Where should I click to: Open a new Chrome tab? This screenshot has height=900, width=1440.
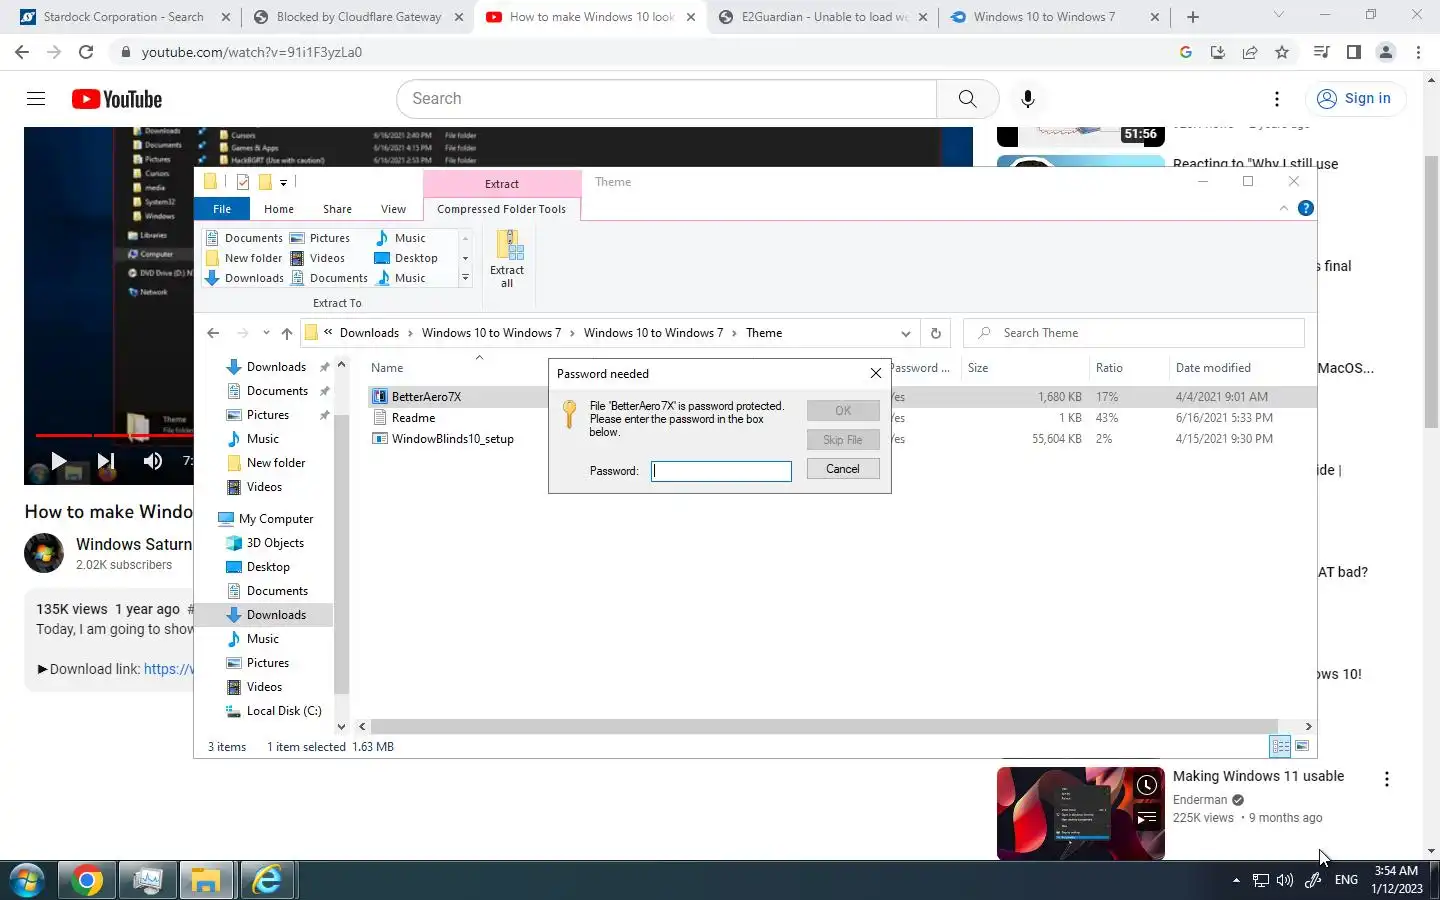click(x=1193, y=17)
